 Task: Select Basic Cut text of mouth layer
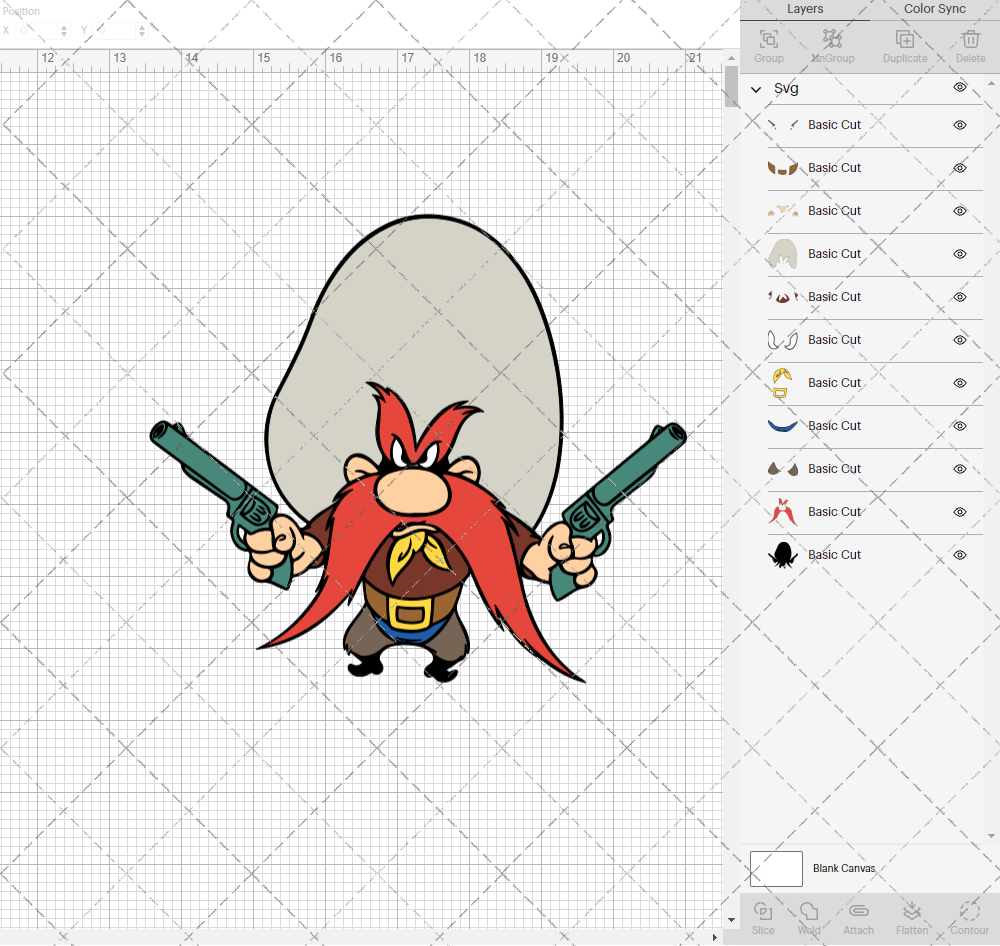click(x=834, y=297)
